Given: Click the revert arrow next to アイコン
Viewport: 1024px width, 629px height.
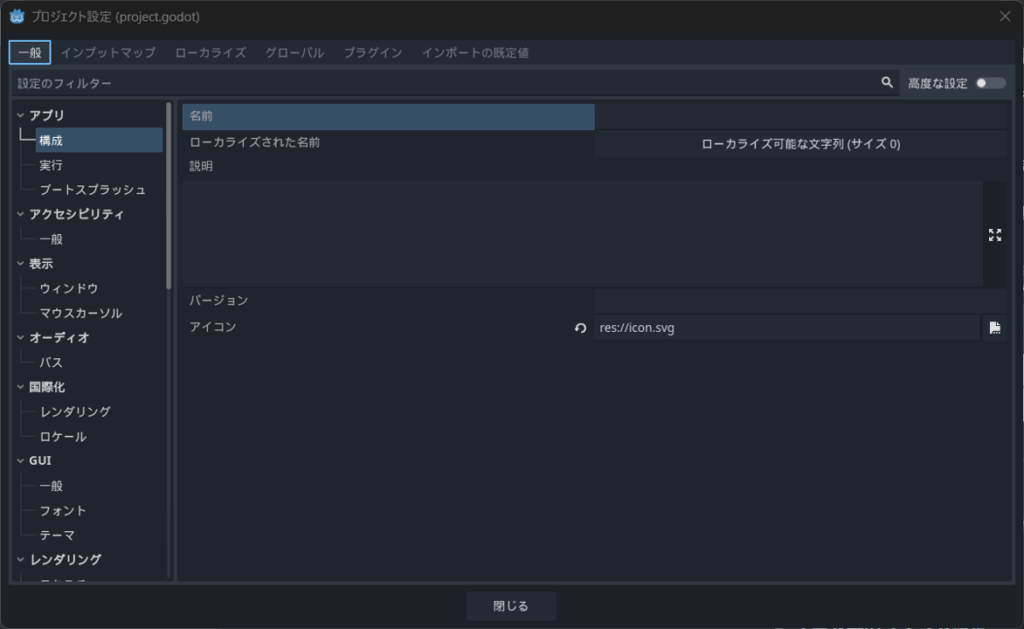Looking at the screenshot, I should (x=580, y=328).
